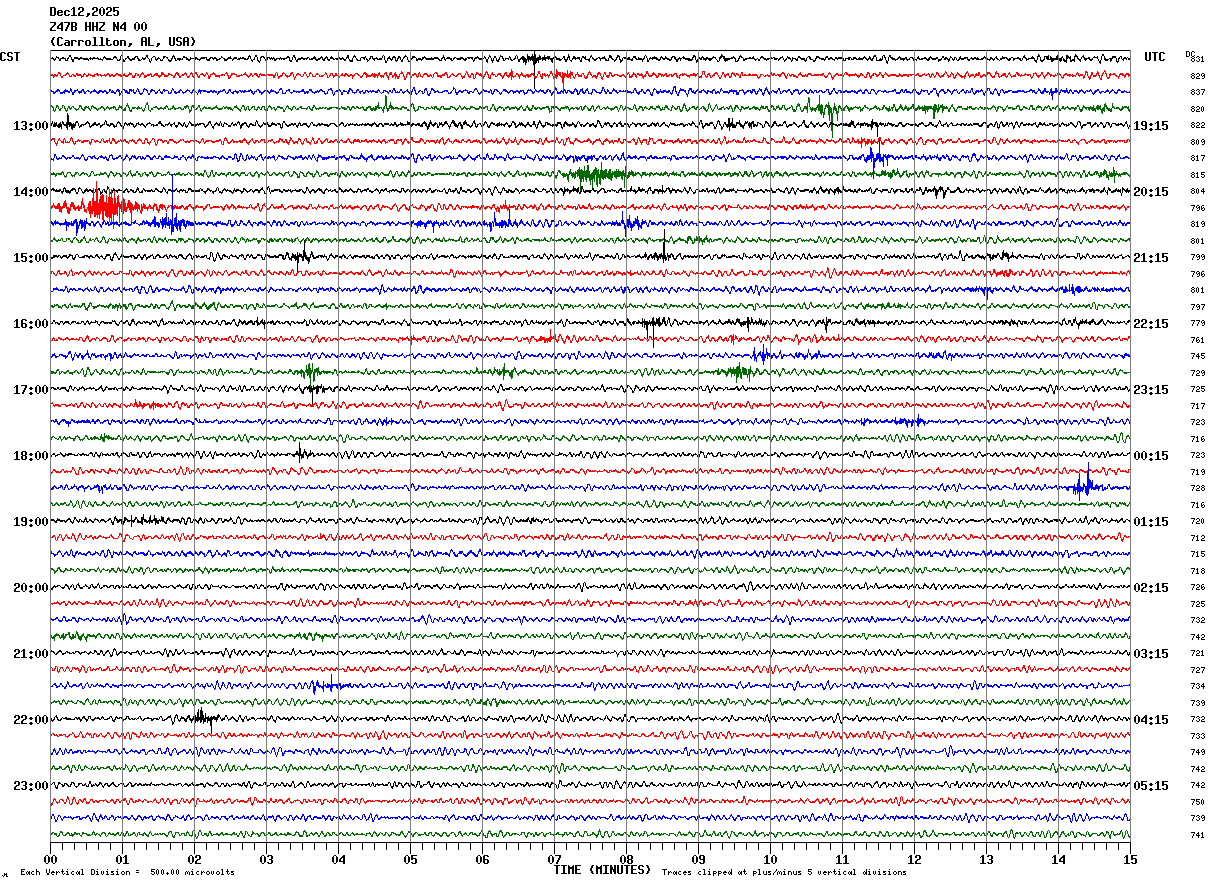Click the traces clipped footnote text
Image resolution: width=1210 pixels, height=886 pixels.
[x=784, y=873]
